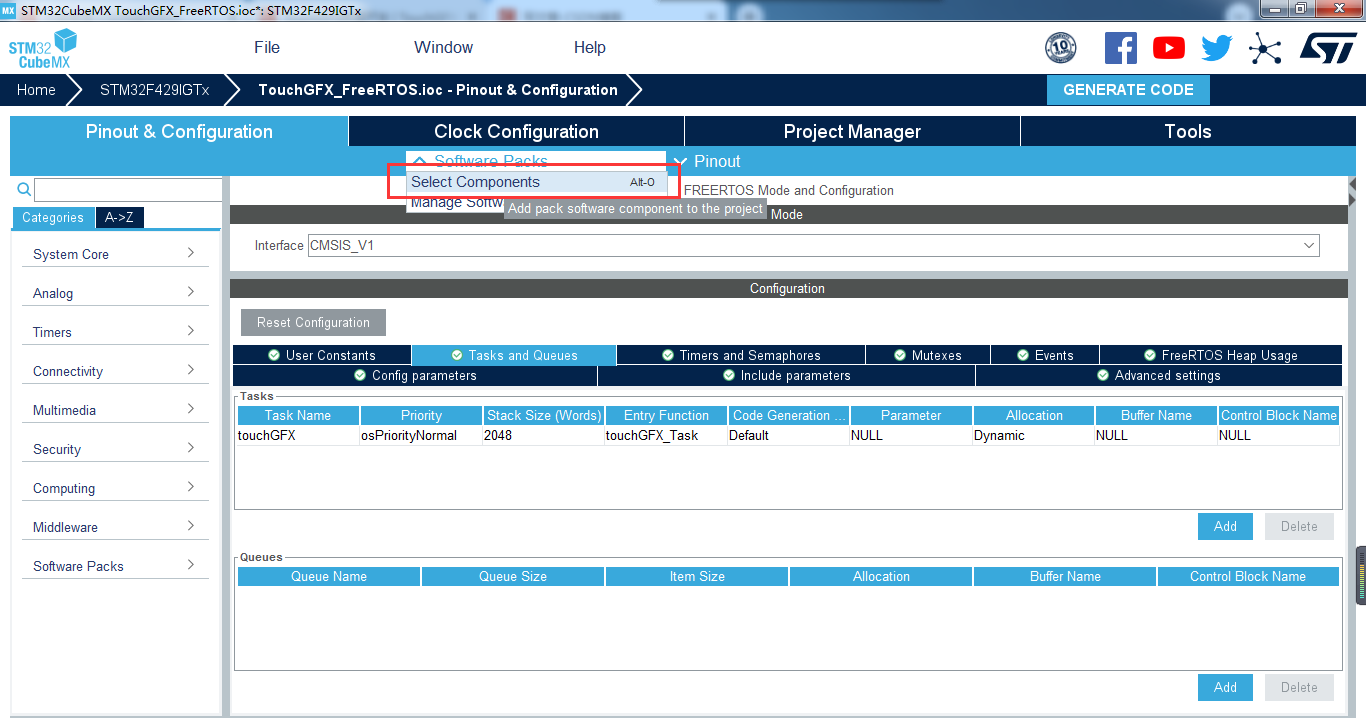
Task: Choose Select Components menu entry
Action: tap(536, 182)
